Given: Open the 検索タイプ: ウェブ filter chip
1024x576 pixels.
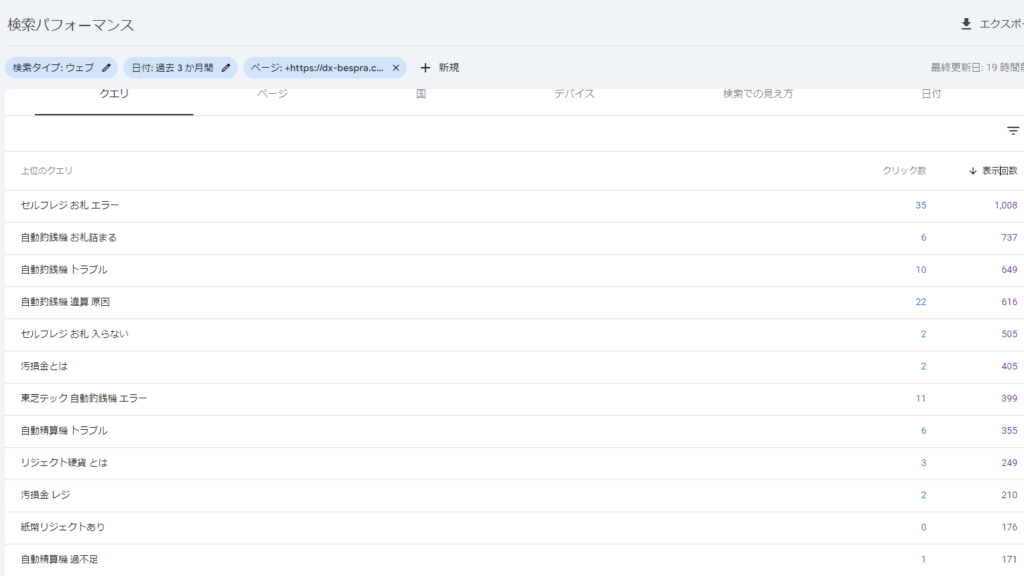Looking at the screenshot, I should click(x=53, y=68).
